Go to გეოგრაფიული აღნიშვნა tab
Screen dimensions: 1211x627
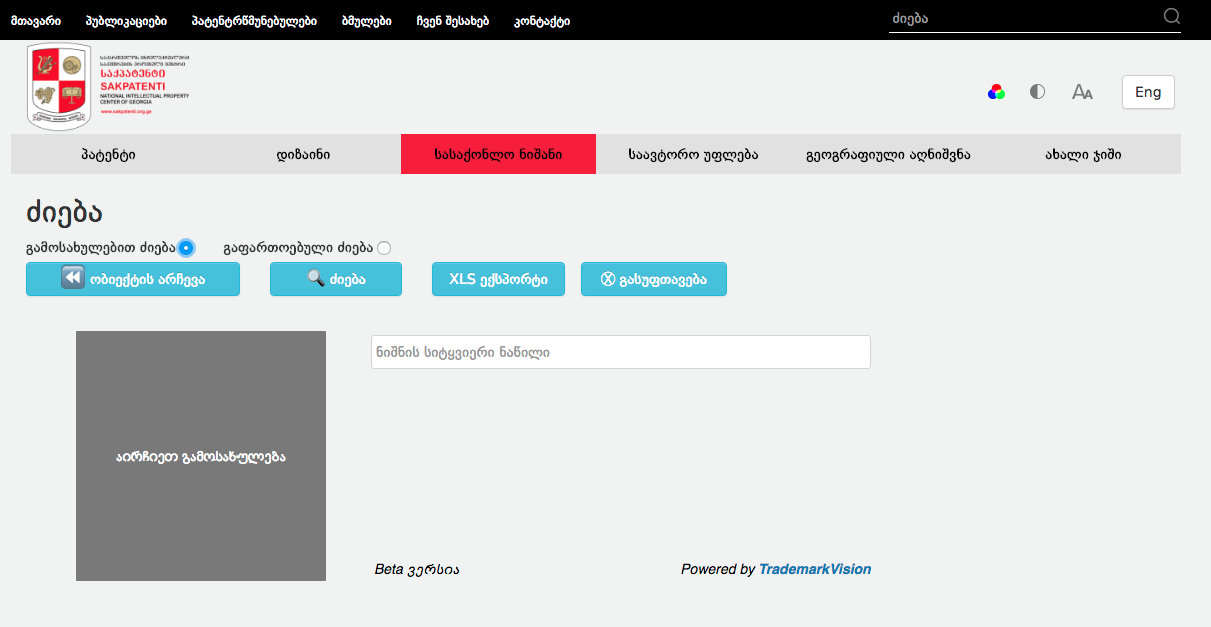(888, 155)
